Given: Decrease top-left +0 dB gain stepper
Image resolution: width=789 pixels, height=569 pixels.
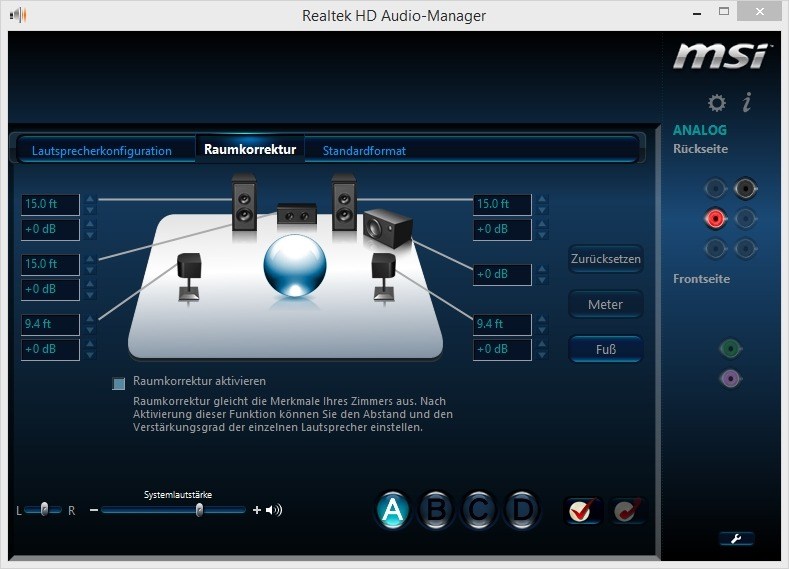Looking at the screenshot, I should (x=90, y=235).
